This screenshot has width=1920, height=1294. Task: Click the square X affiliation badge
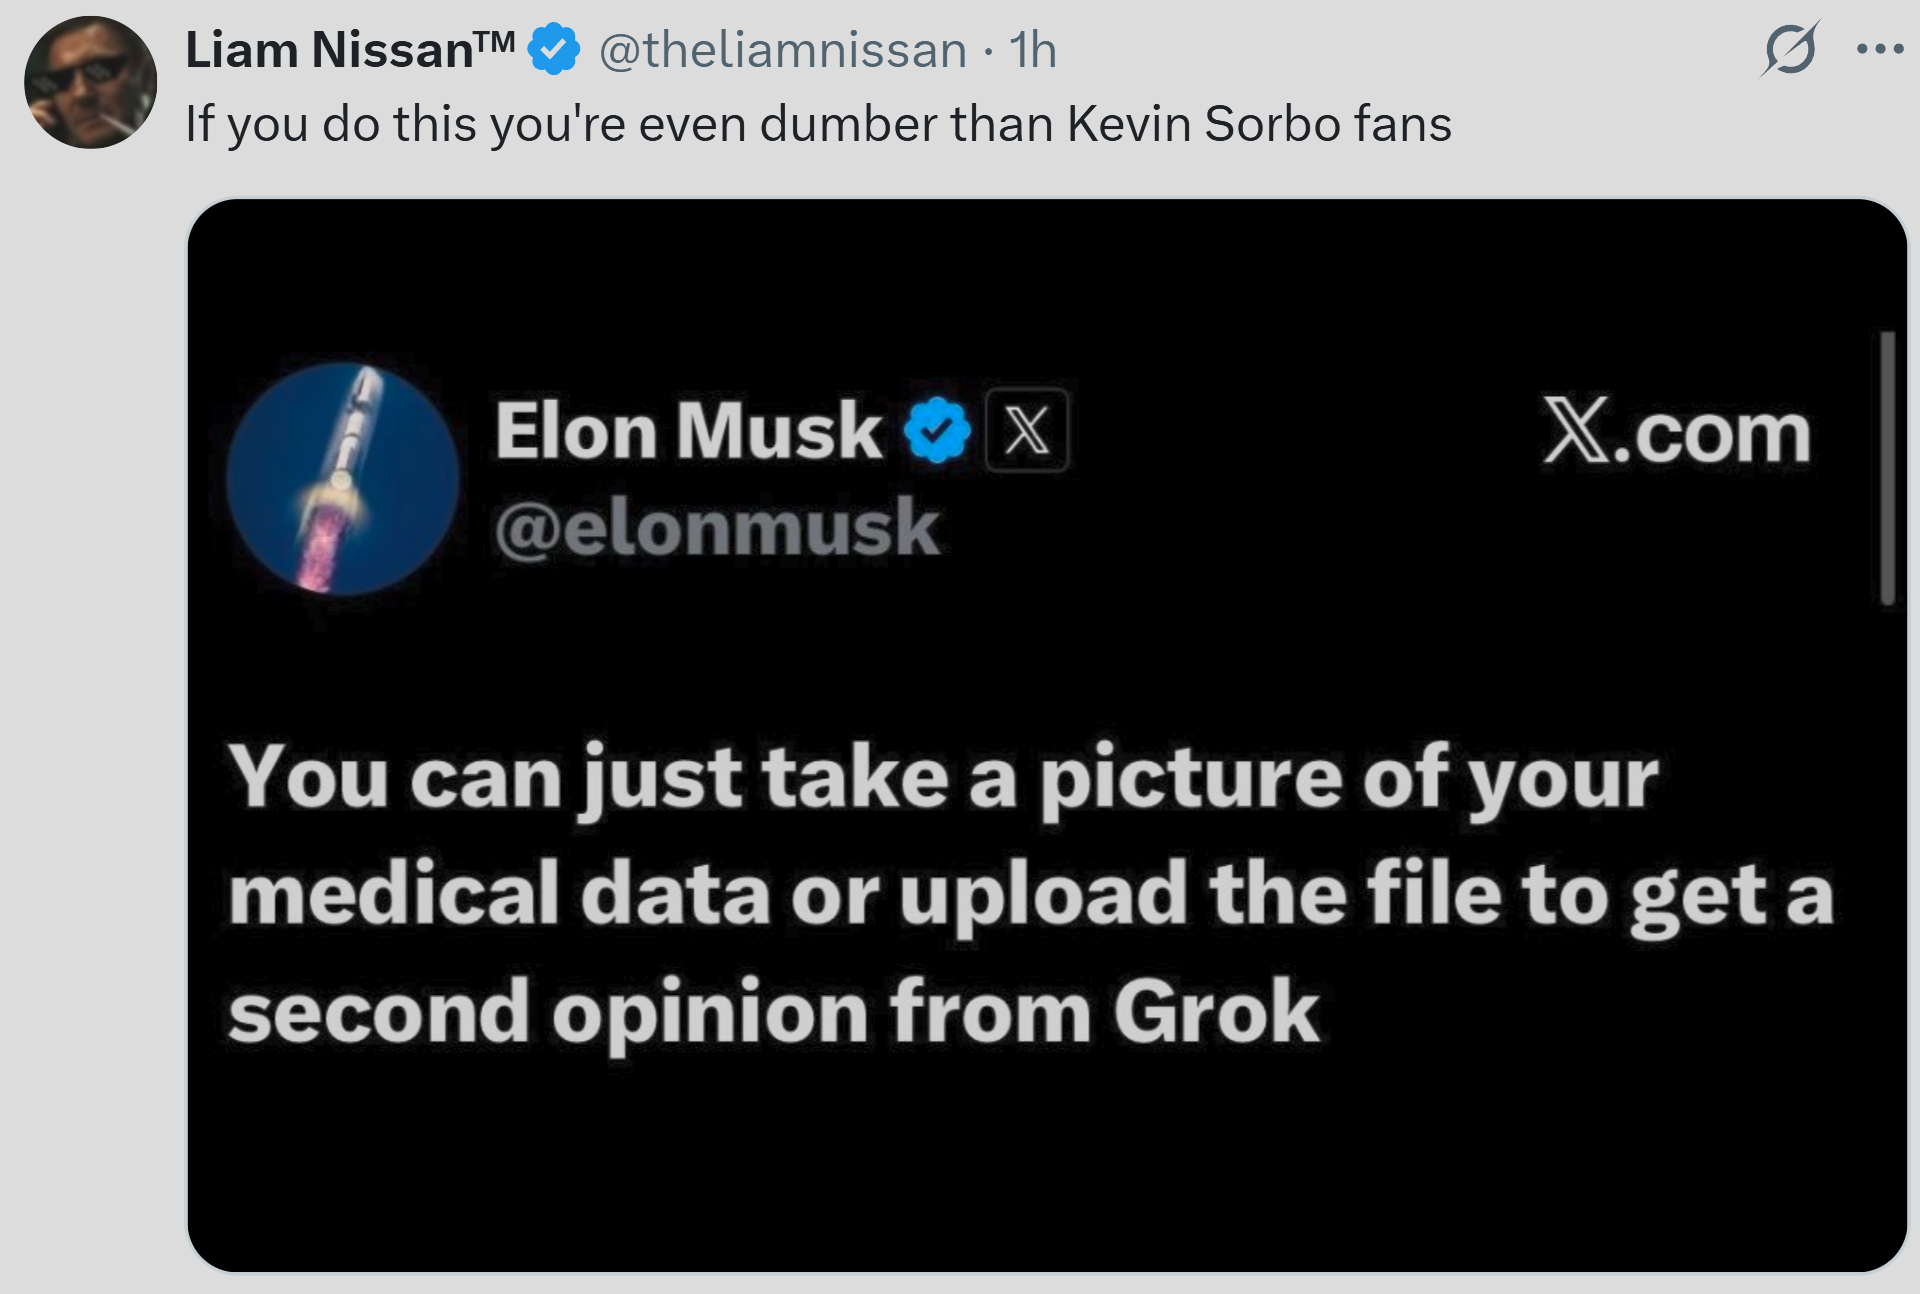[x=1027, y=431]
